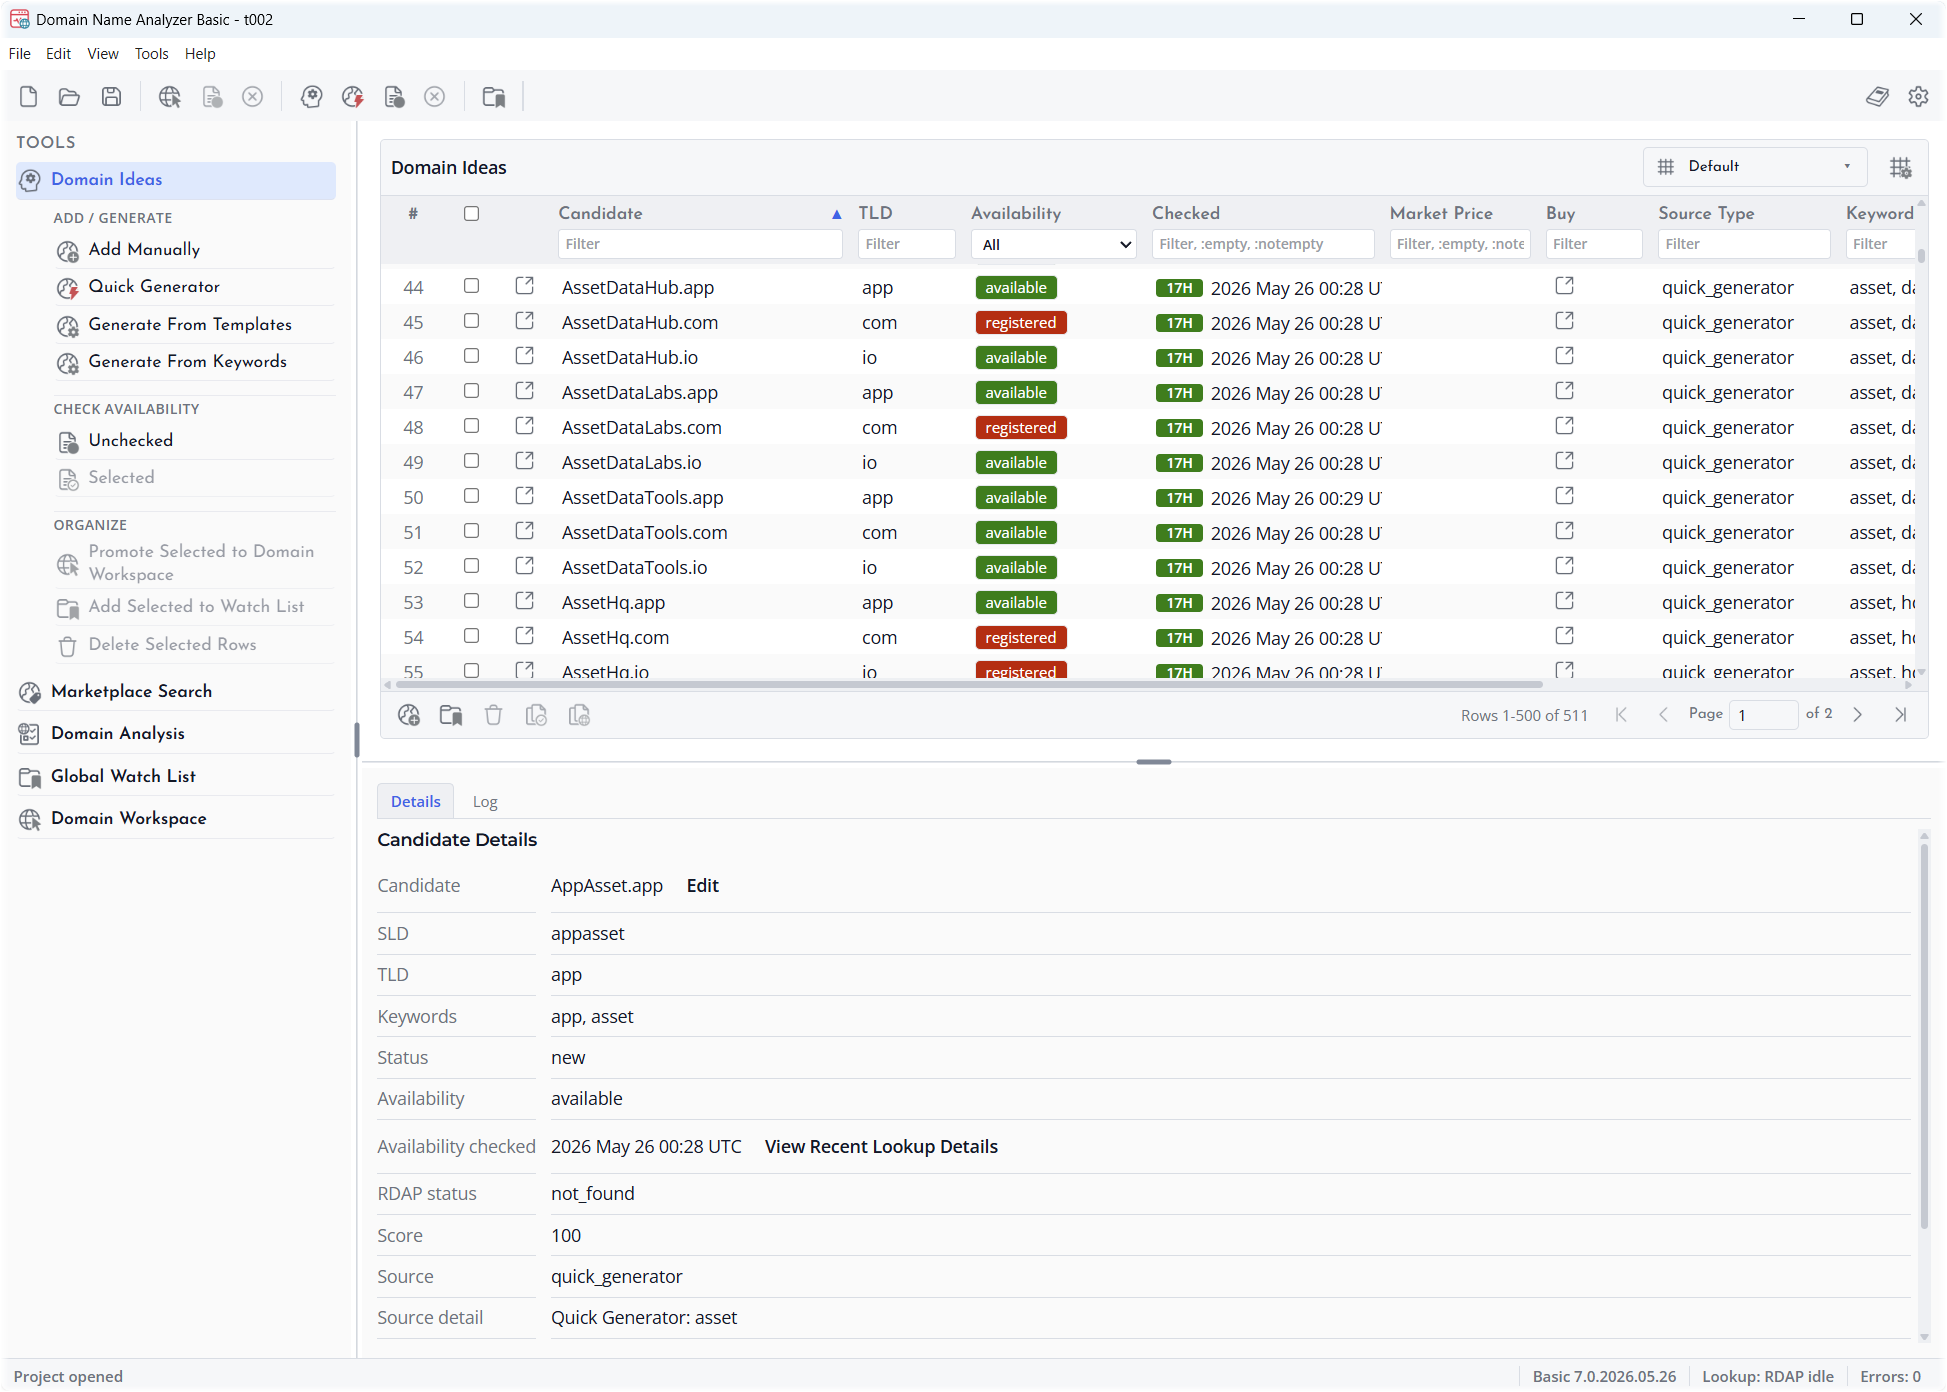This screenshot has width=1947, height=1392.
Task: Click Generate From Keywords
Action: tap(194, 362)
